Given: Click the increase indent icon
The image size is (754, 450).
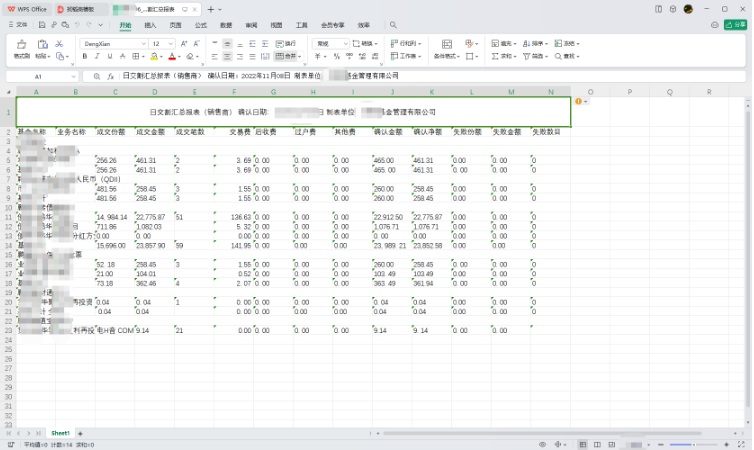Looking at the screenshot, I should pyautogui.click(x=265, y=44).
